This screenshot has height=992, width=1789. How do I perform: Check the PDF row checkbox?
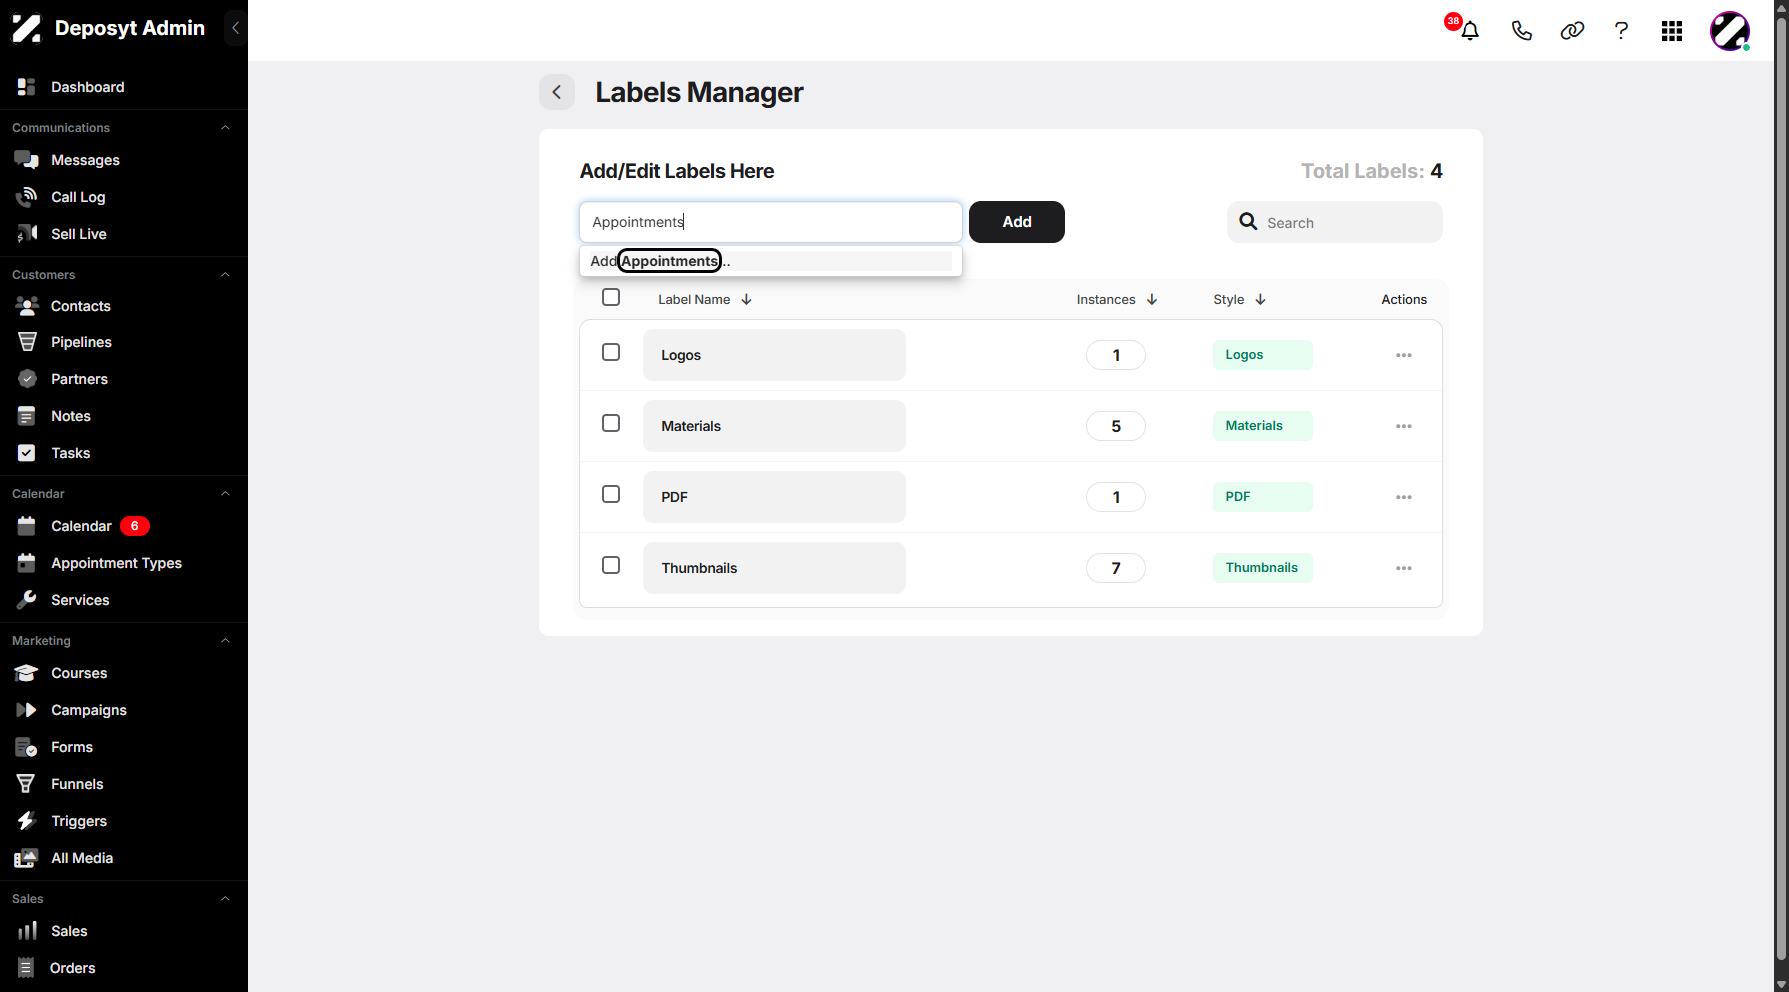tap(611, 494)
